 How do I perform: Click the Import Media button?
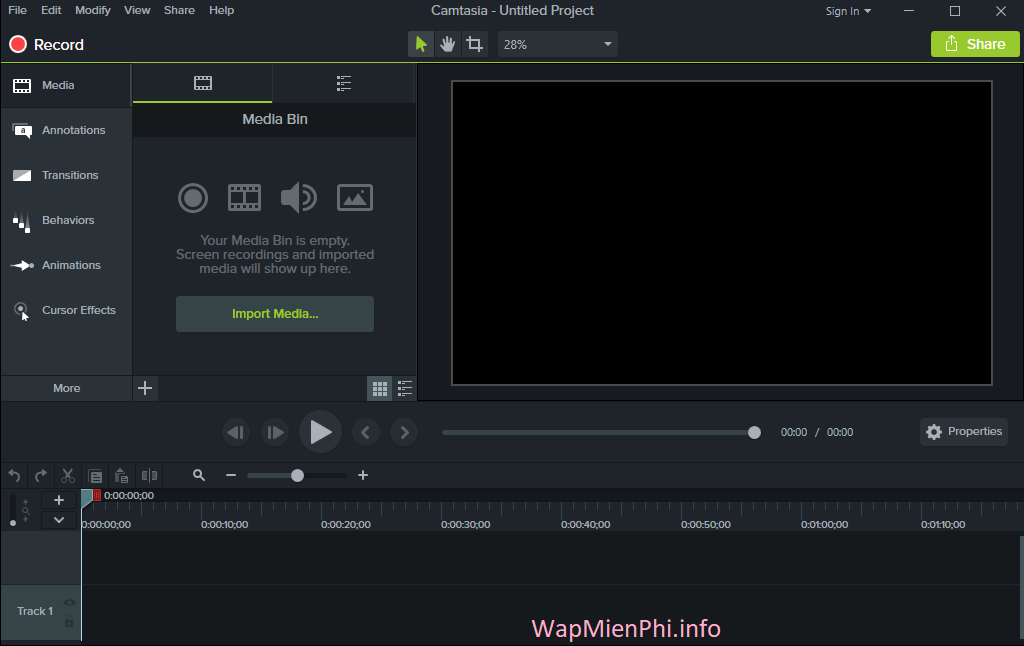pos(275,314)
